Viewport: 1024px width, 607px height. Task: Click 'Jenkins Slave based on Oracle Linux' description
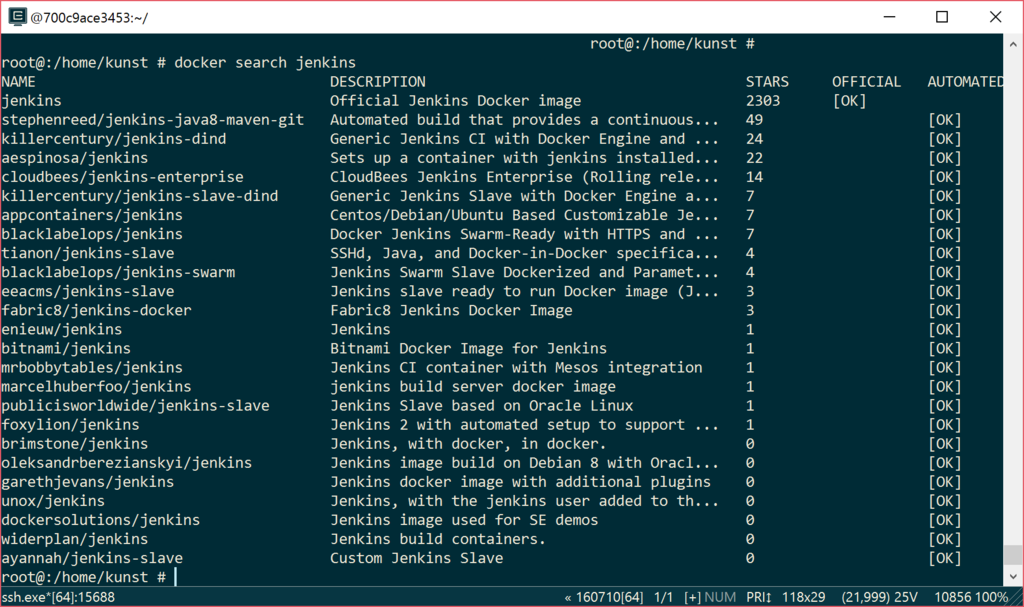[x=481, y=405]
